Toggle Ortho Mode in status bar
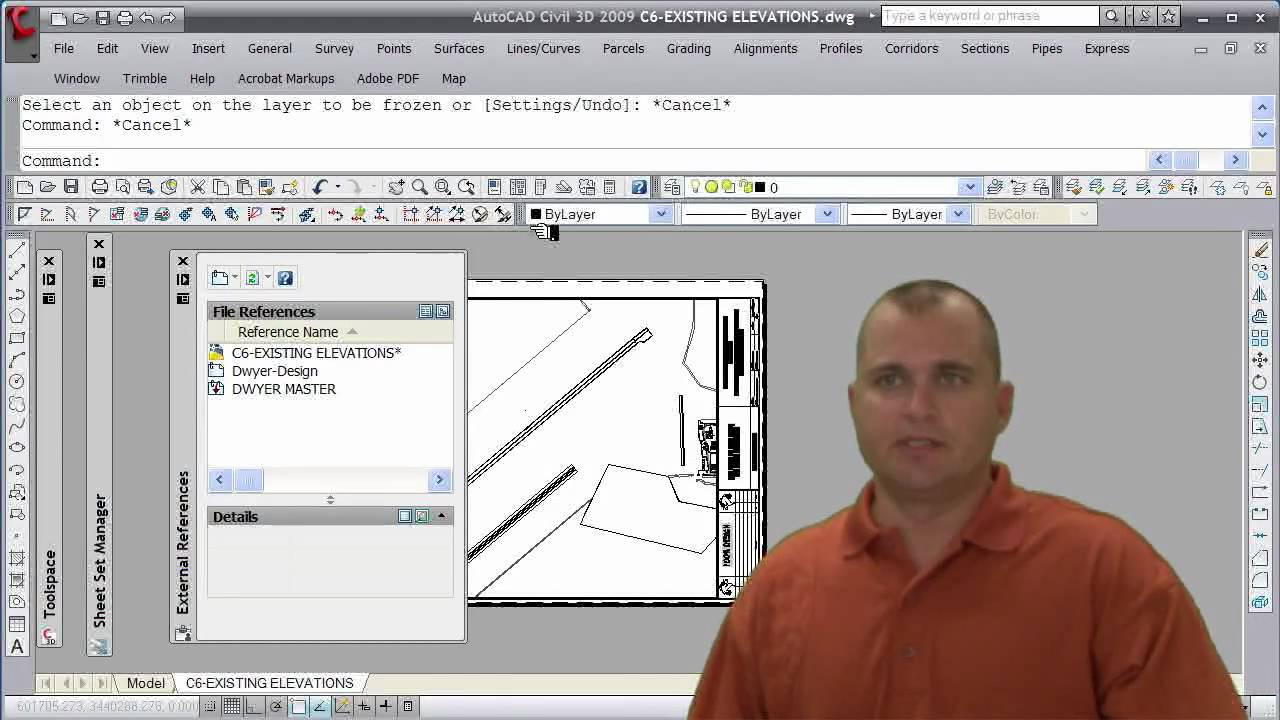Image resolution: width=1280 pixels, height=720 pixels. (x=253, y=706)
